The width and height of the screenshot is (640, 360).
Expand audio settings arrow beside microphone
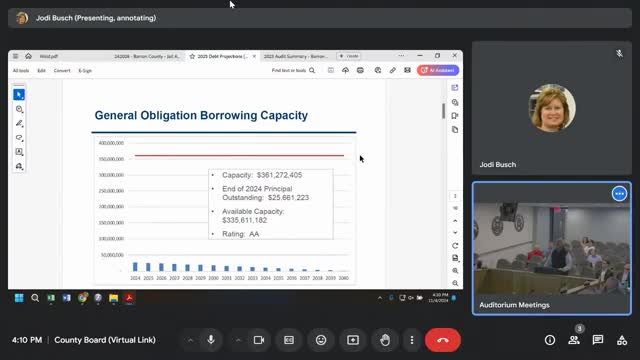190,340
